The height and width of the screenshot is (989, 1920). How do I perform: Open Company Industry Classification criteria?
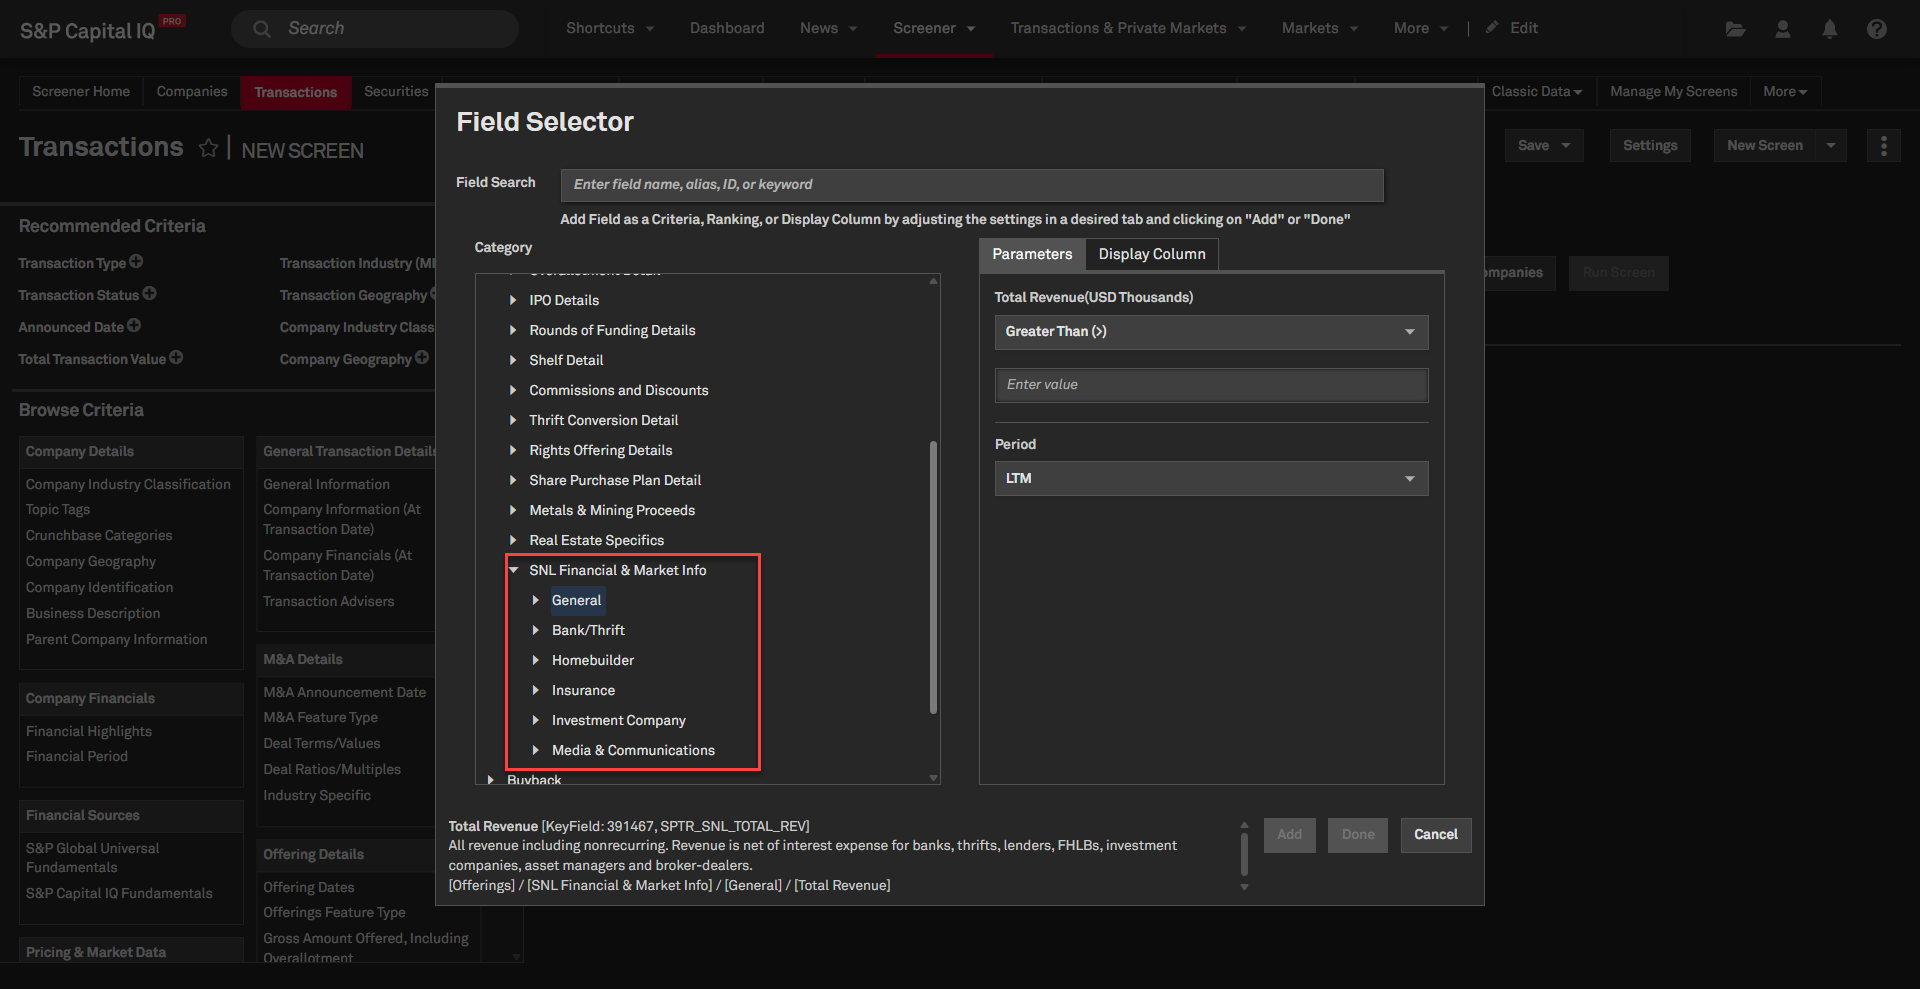point(128,484)
